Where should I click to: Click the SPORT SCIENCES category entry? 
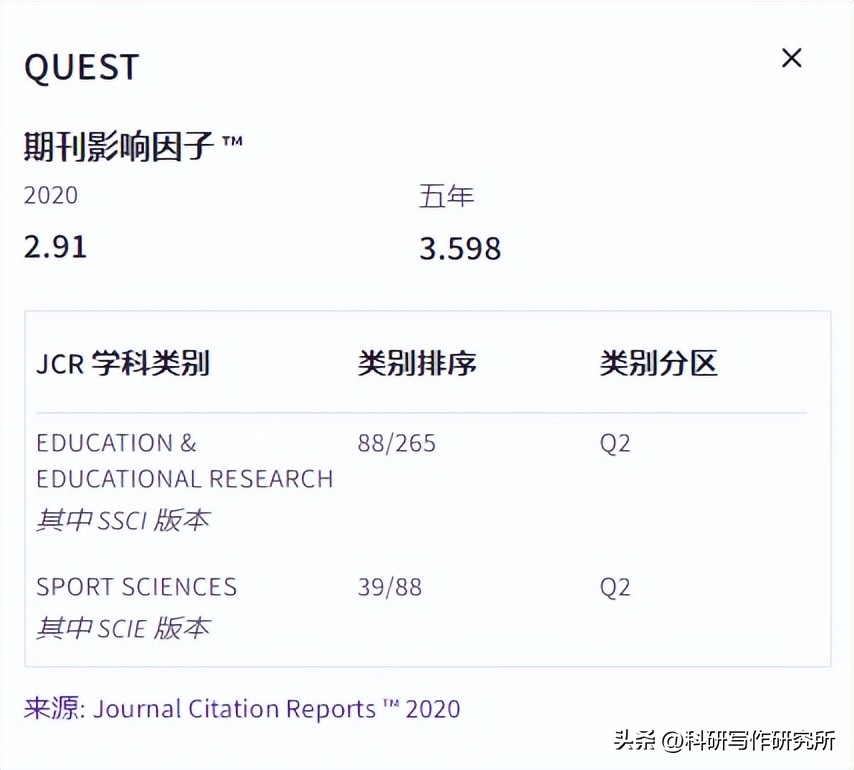(x=137, y=587)
